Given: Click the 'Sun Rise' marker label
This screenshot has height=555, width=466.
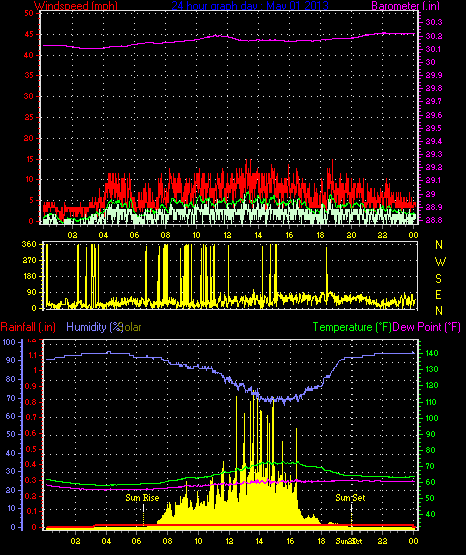Looking at the screenshot, I should [x=142, y=498].
